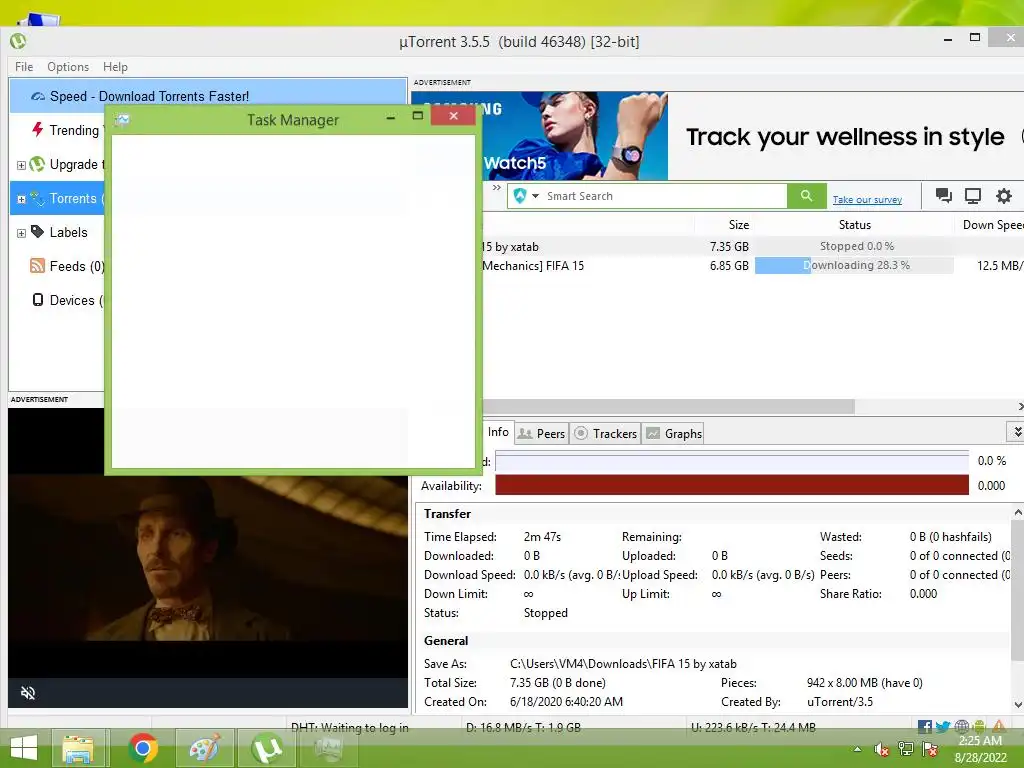Switch to the Peers tab
Image resolution: width=1024 pixels, height=768 pixels.
[x=541, y=434]
